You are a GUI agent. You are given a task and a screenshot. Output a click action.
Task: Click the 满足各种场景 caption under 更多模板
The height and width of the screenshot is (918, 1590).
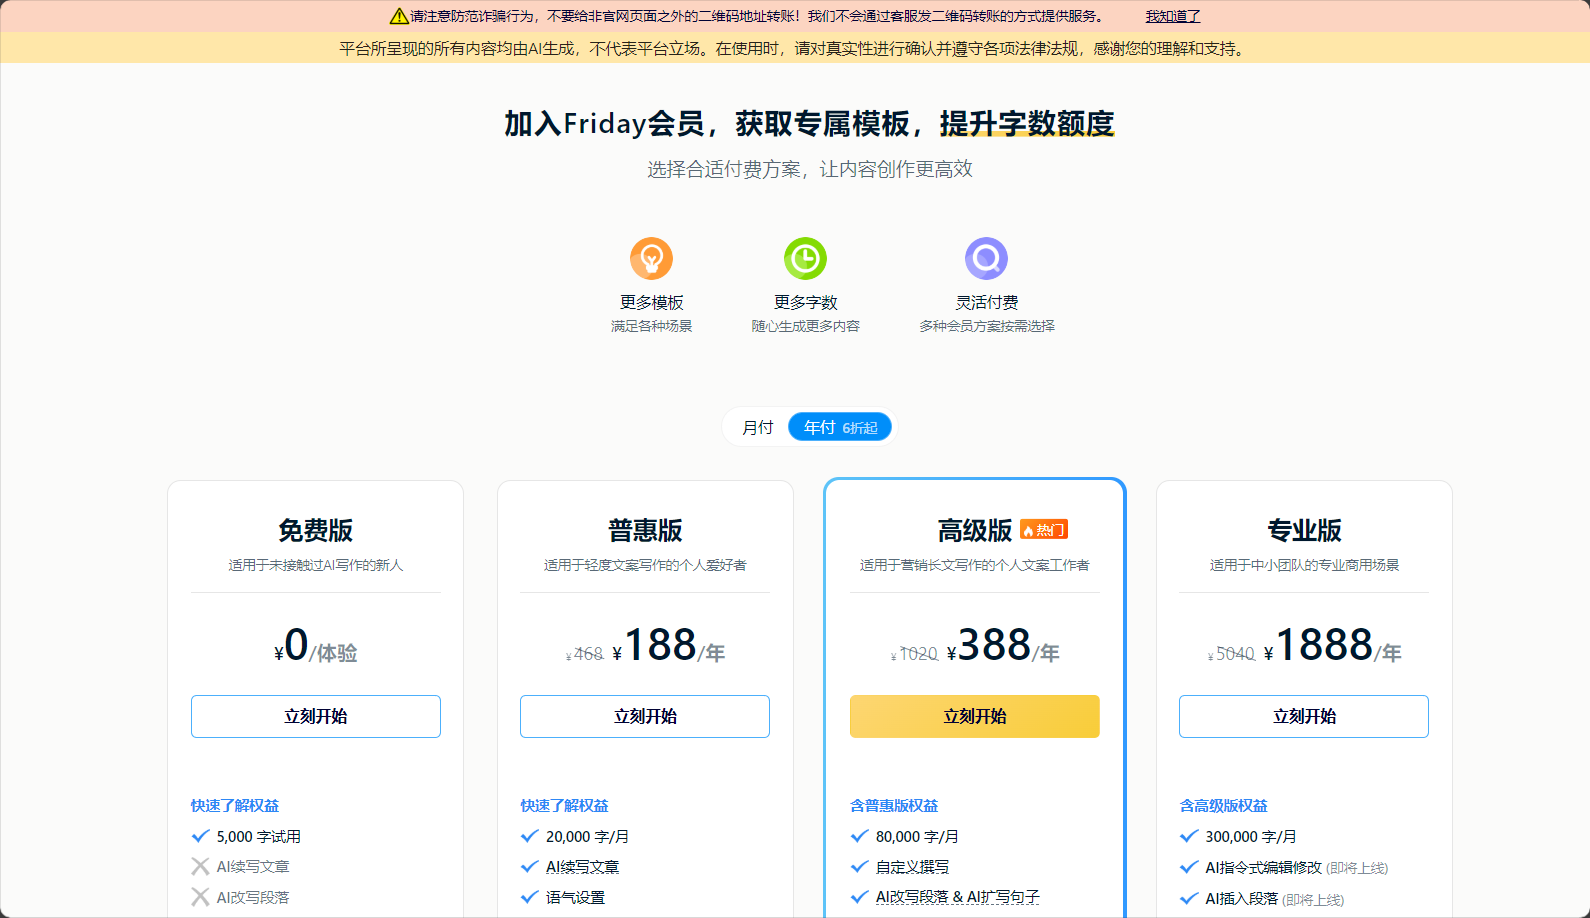[x=651, y=326]
